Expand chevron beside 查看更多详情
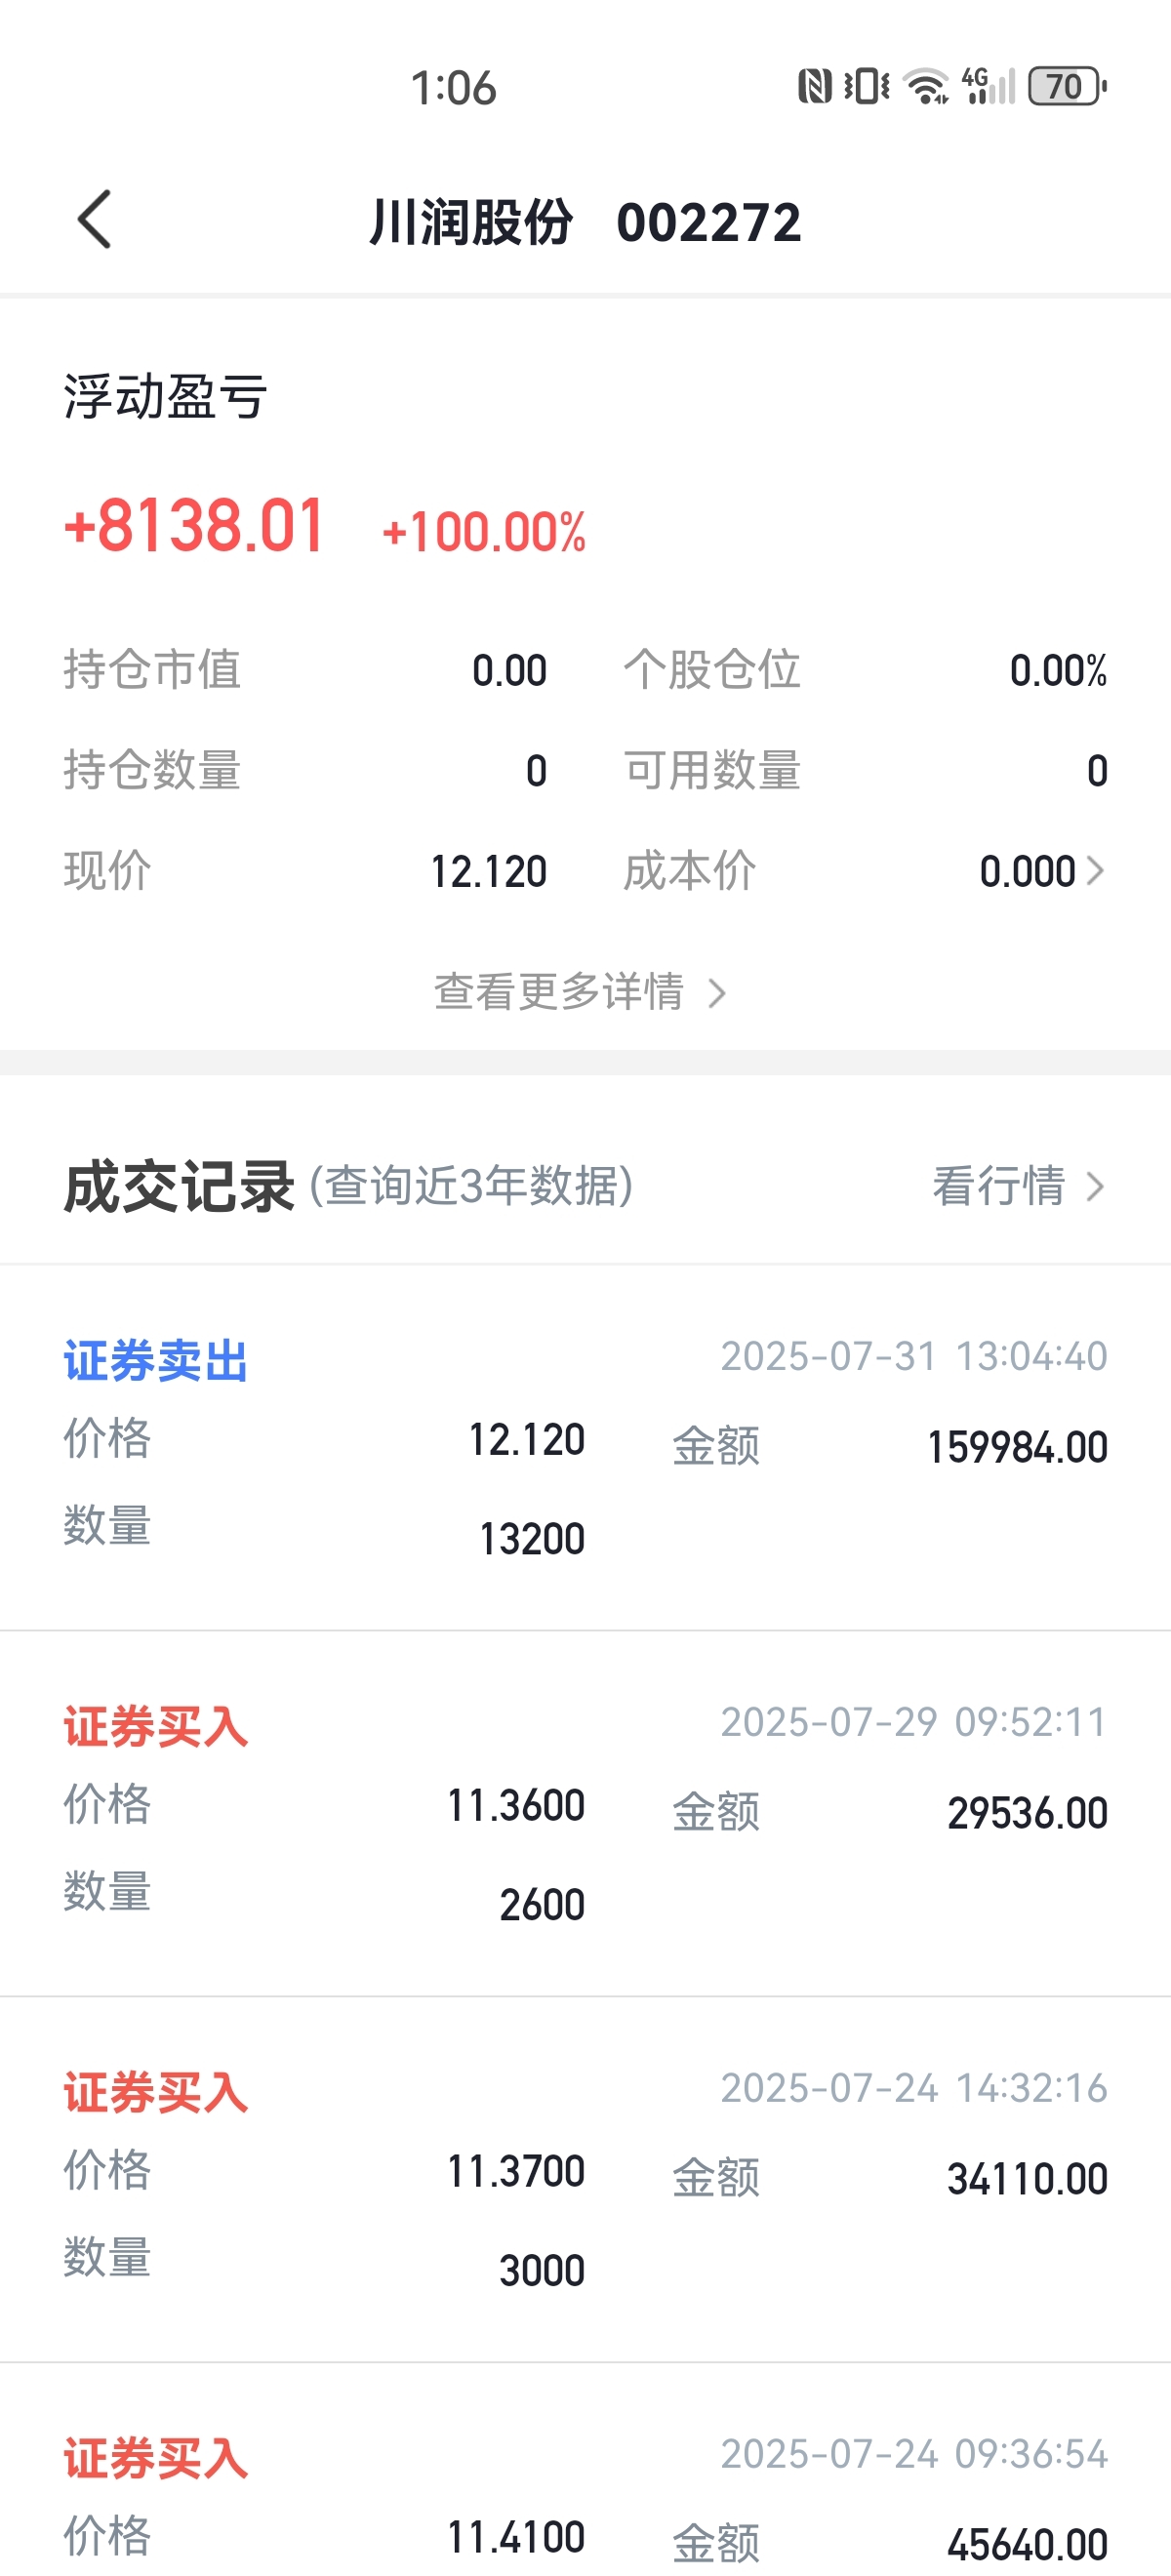The width and height of the screenshot is (1171, 2576). click(717, 993)
